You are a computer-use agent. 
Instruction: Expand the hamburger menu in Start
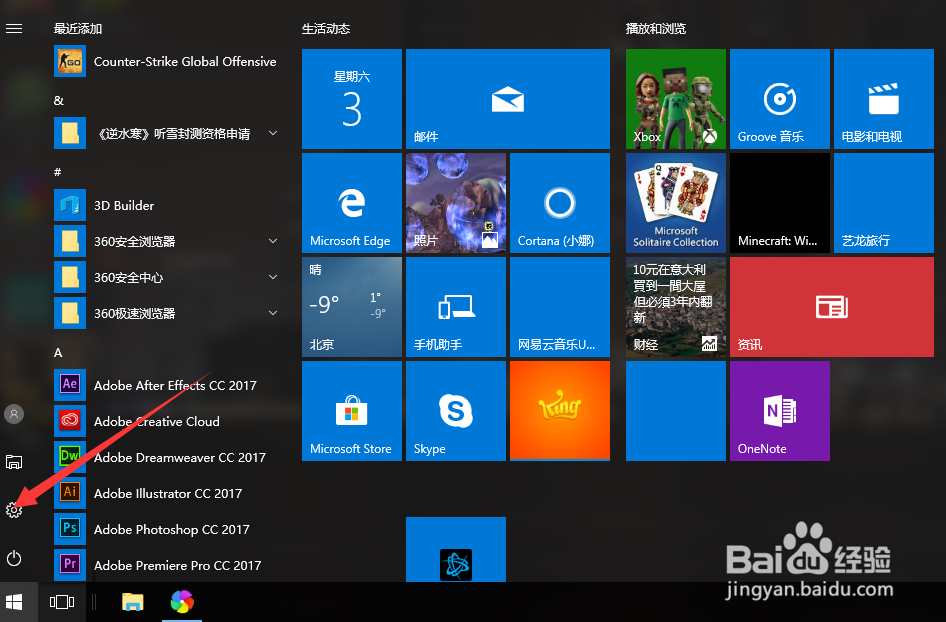point(14,28)
